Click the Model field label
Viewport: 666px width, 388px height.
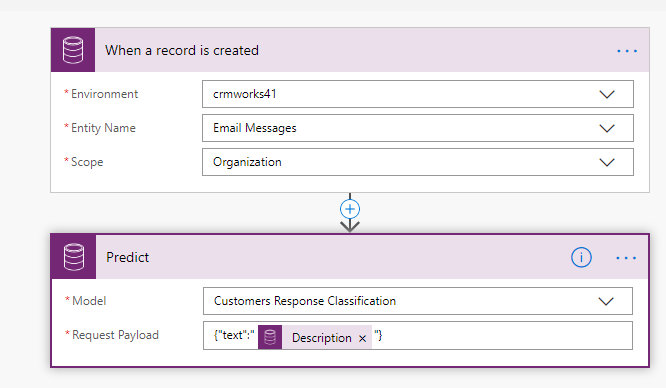coord(89,301)
